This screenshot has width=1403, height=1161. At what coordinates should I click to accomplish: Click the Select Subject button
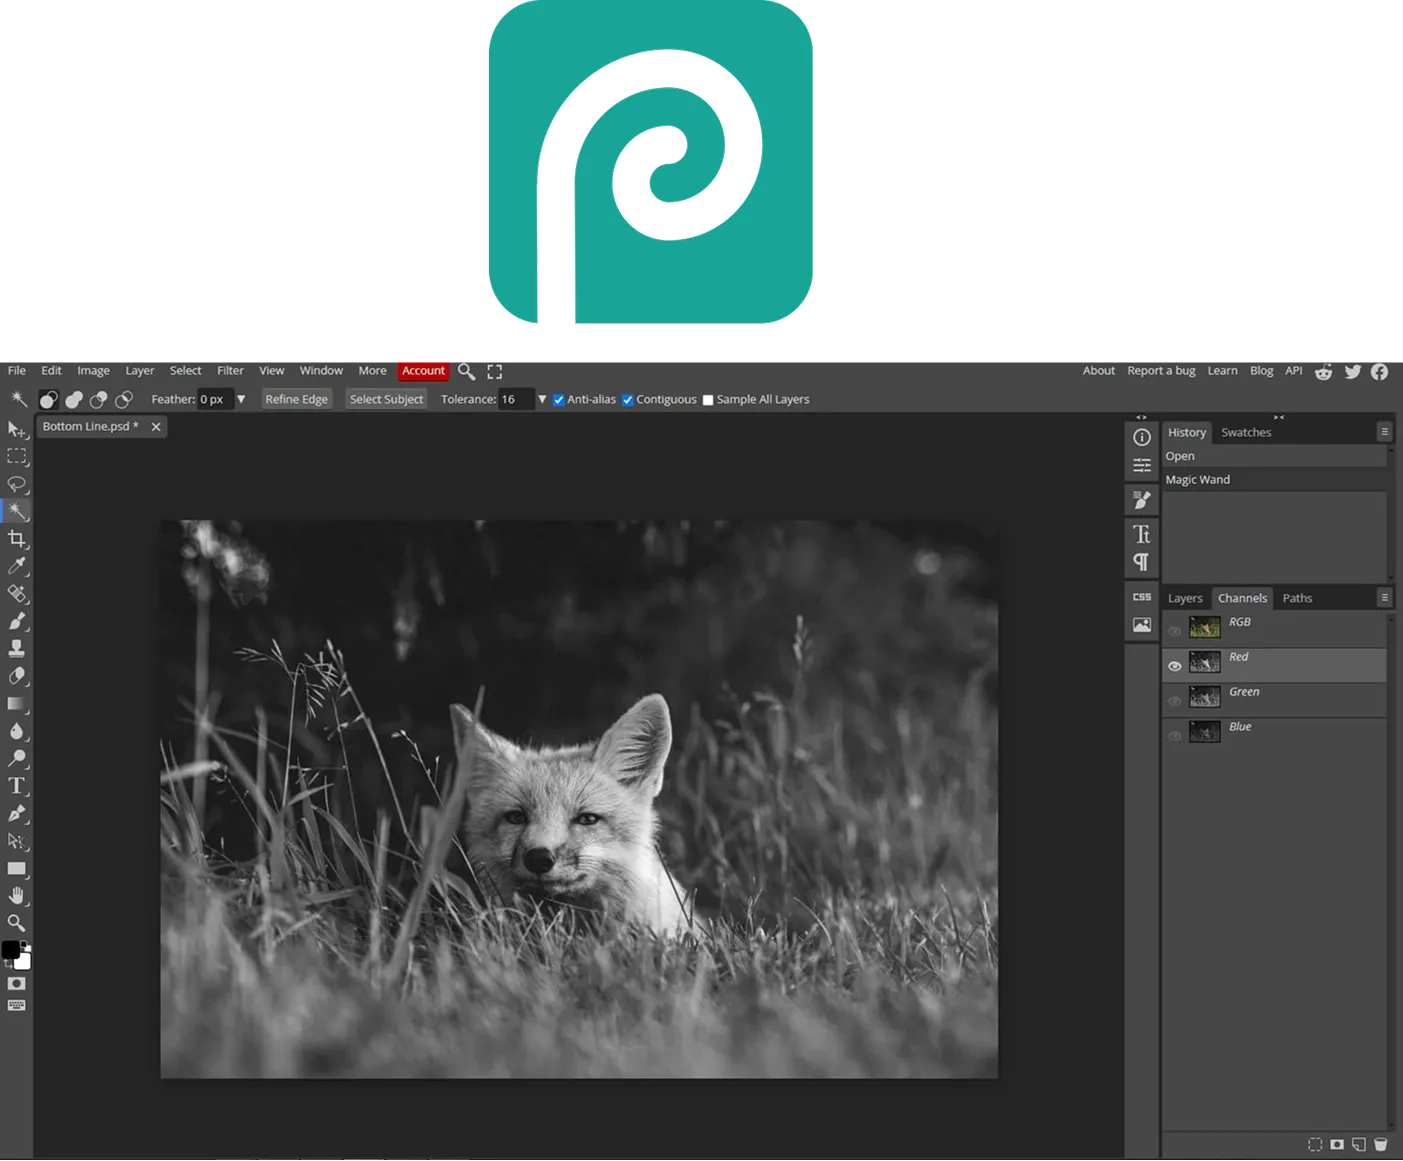387,400
